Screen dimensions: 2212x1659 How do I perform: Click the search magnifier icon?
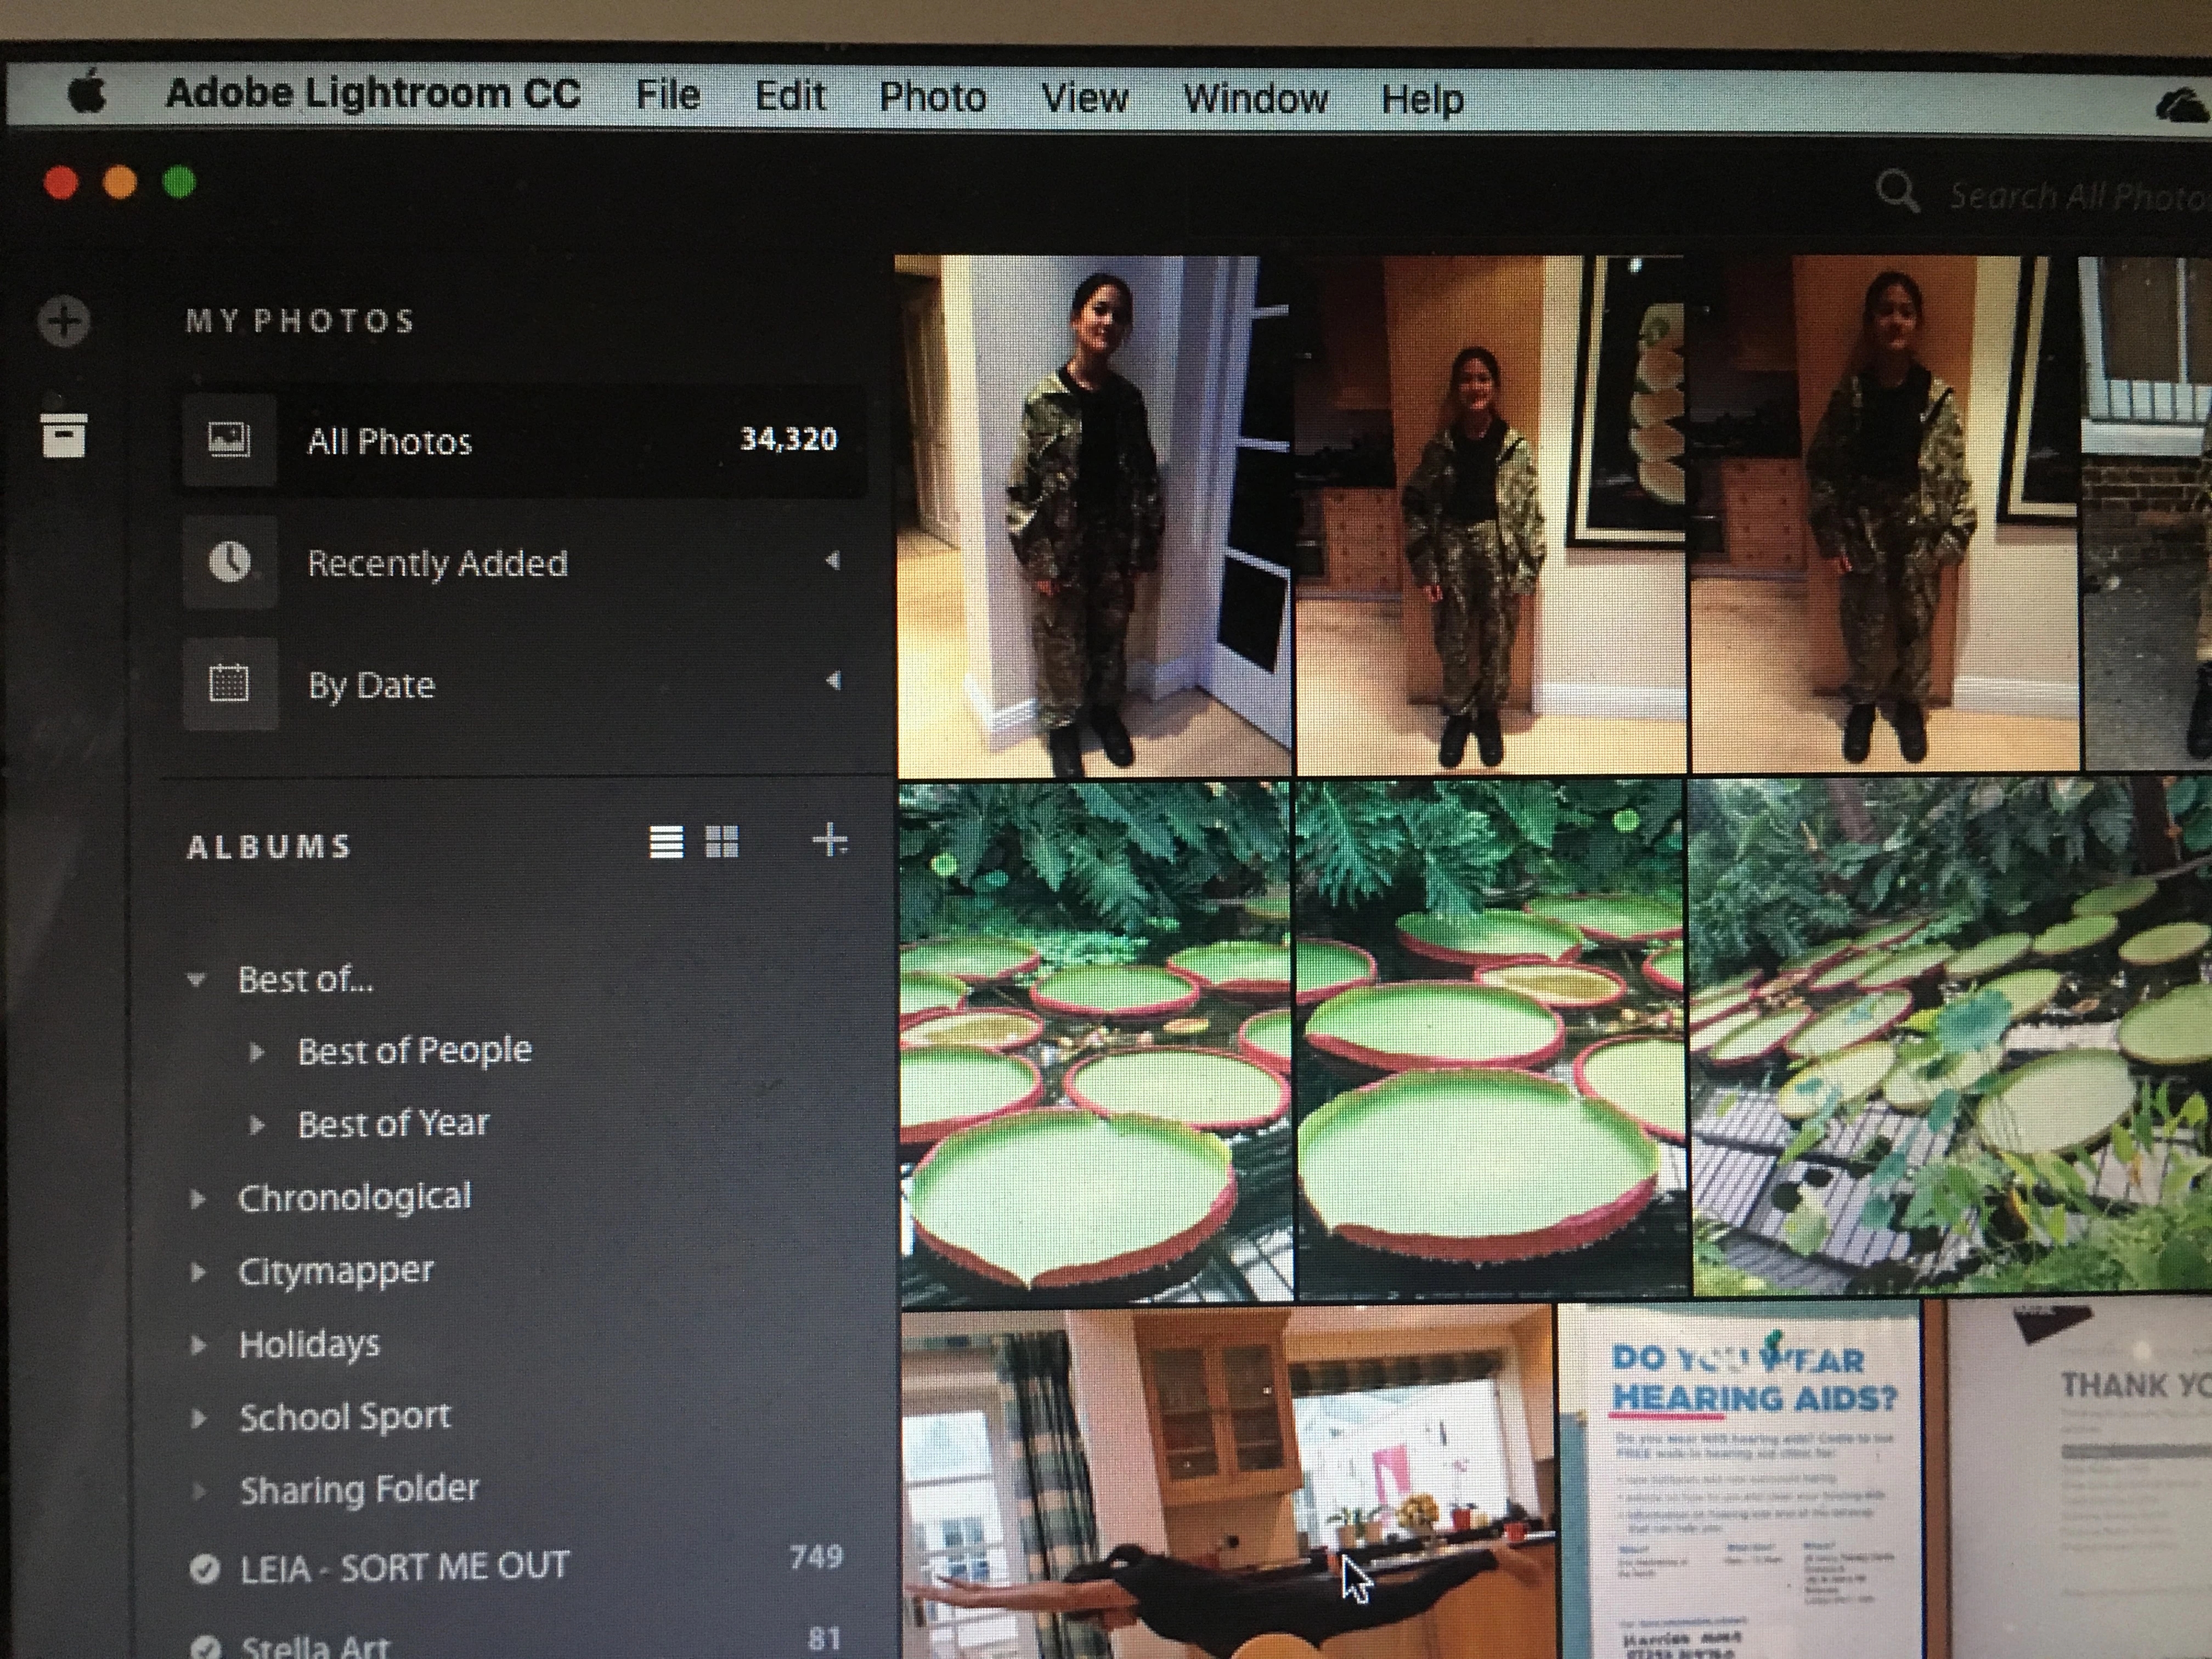click(x=1897, y=190)
